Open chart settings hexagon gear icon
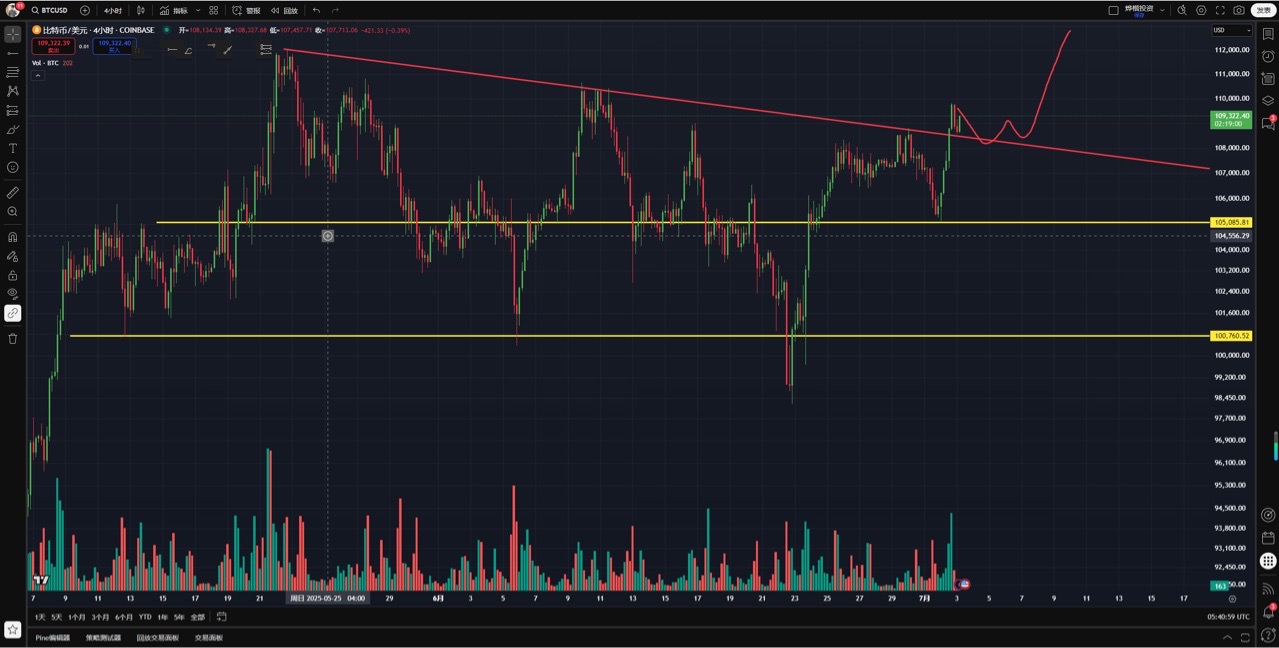 click(x=1201, y=10)
